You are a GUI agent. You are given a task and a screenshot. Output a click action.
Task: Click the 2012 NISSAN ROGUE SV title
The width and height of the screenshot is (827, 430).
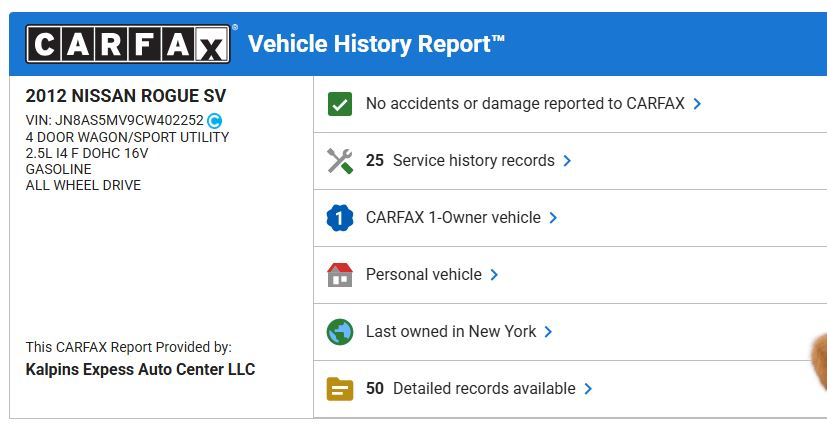click(126, 97)
